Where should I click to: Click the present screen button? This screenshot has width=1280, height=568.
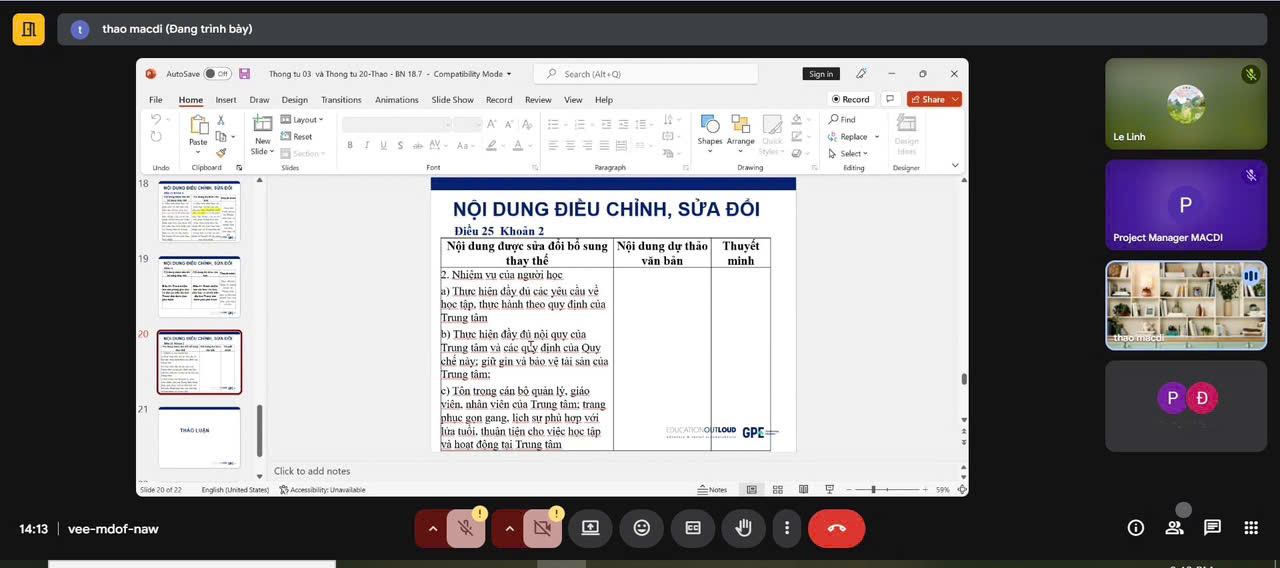click(590, 528)
